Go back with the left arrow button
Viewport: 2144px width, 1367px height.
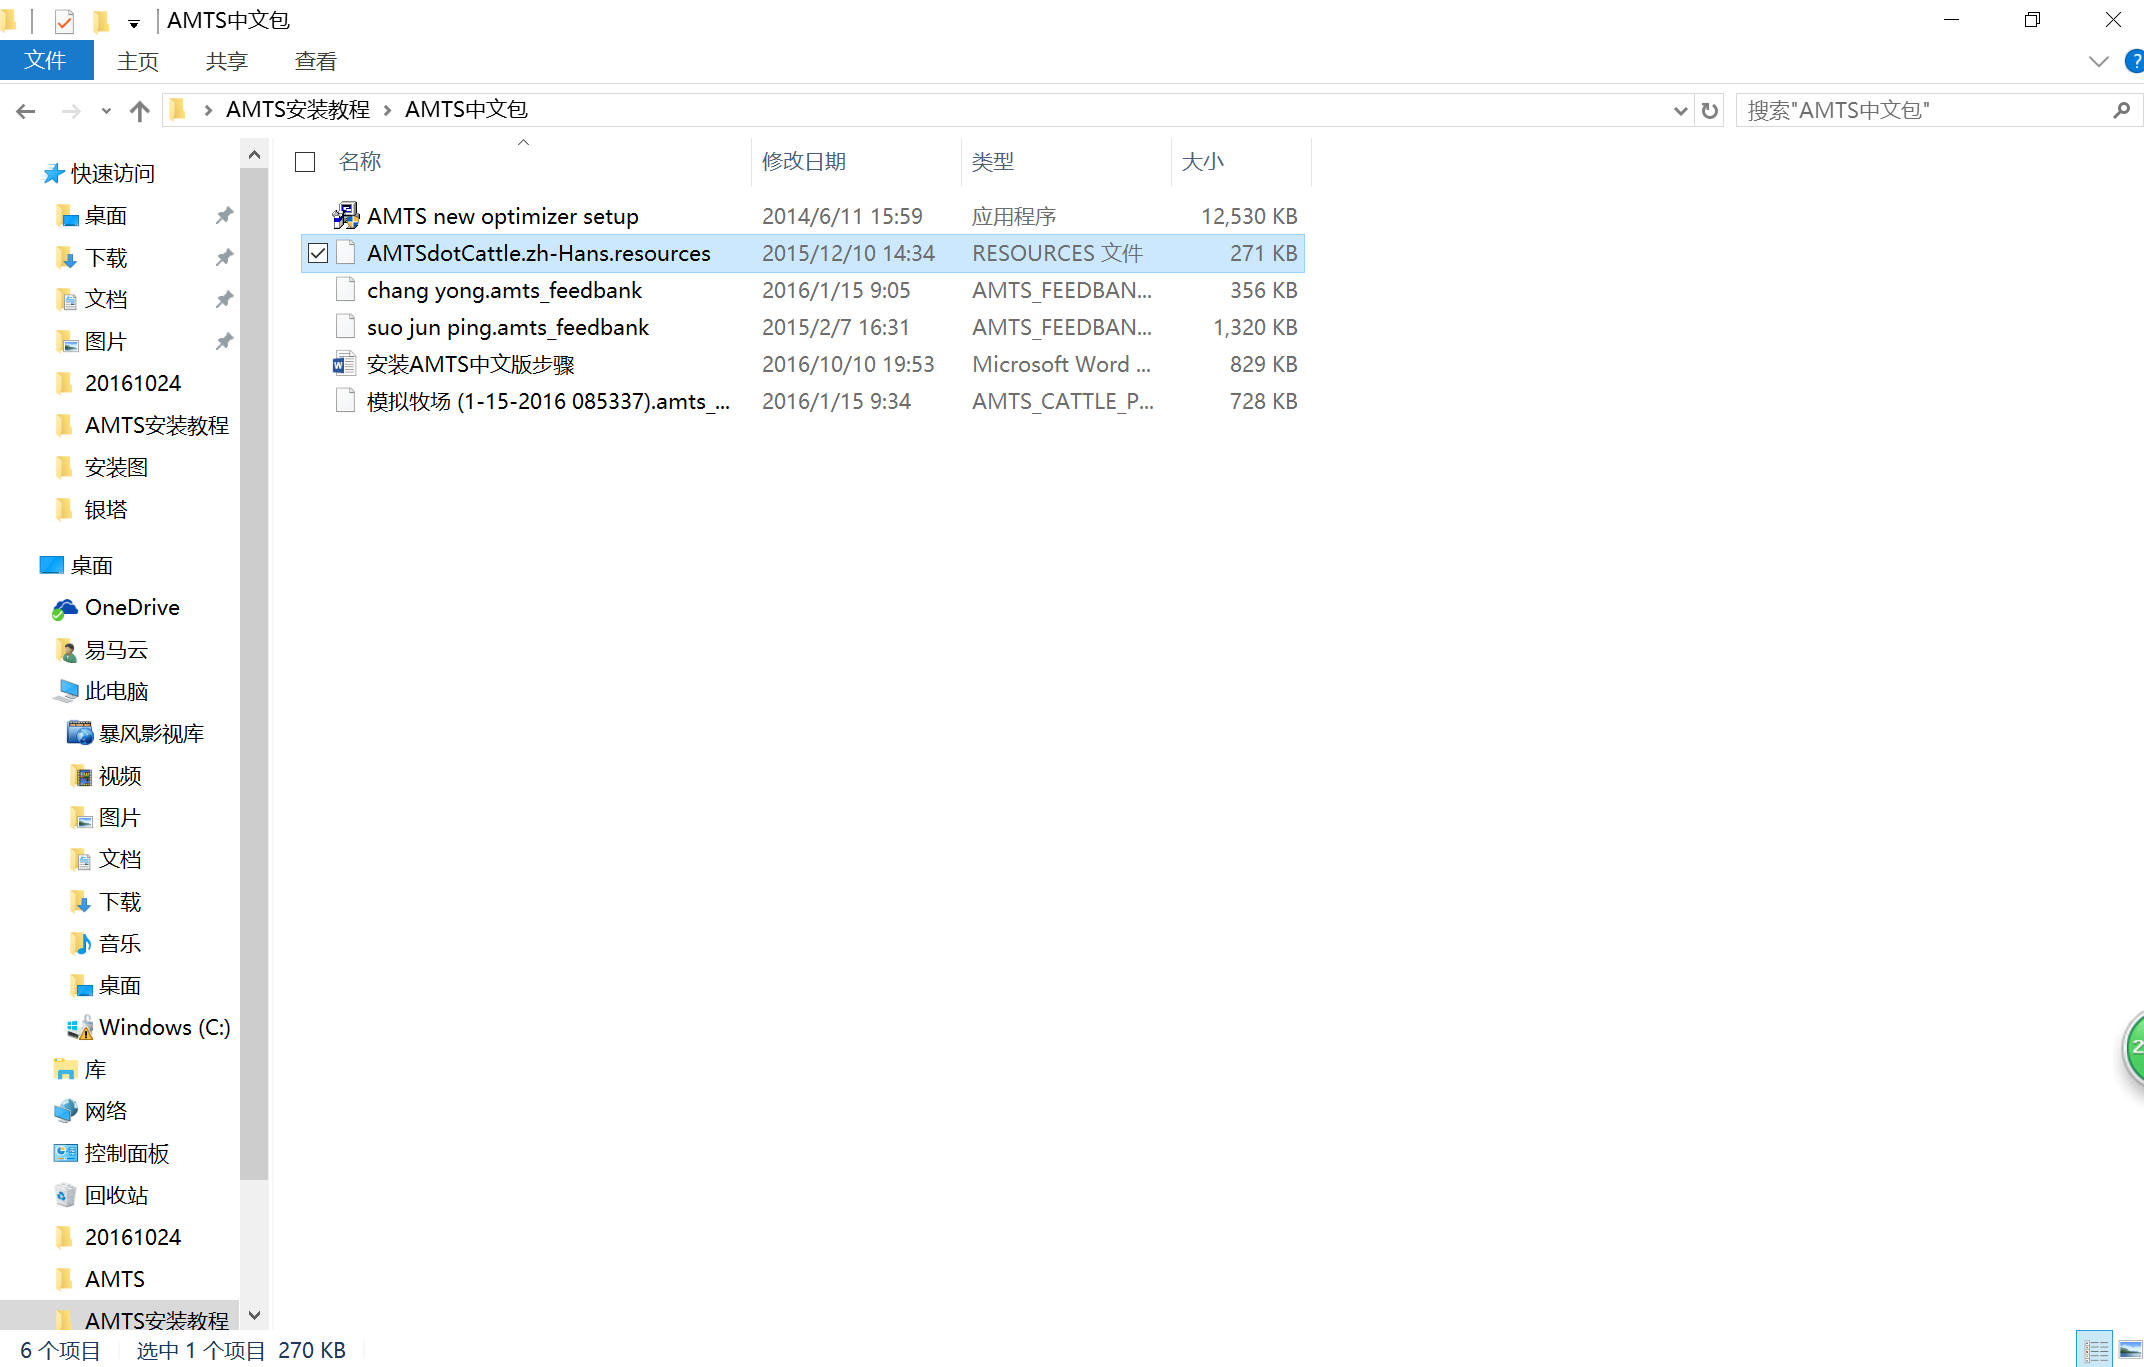pyautogui.click(x=26, y=111)
